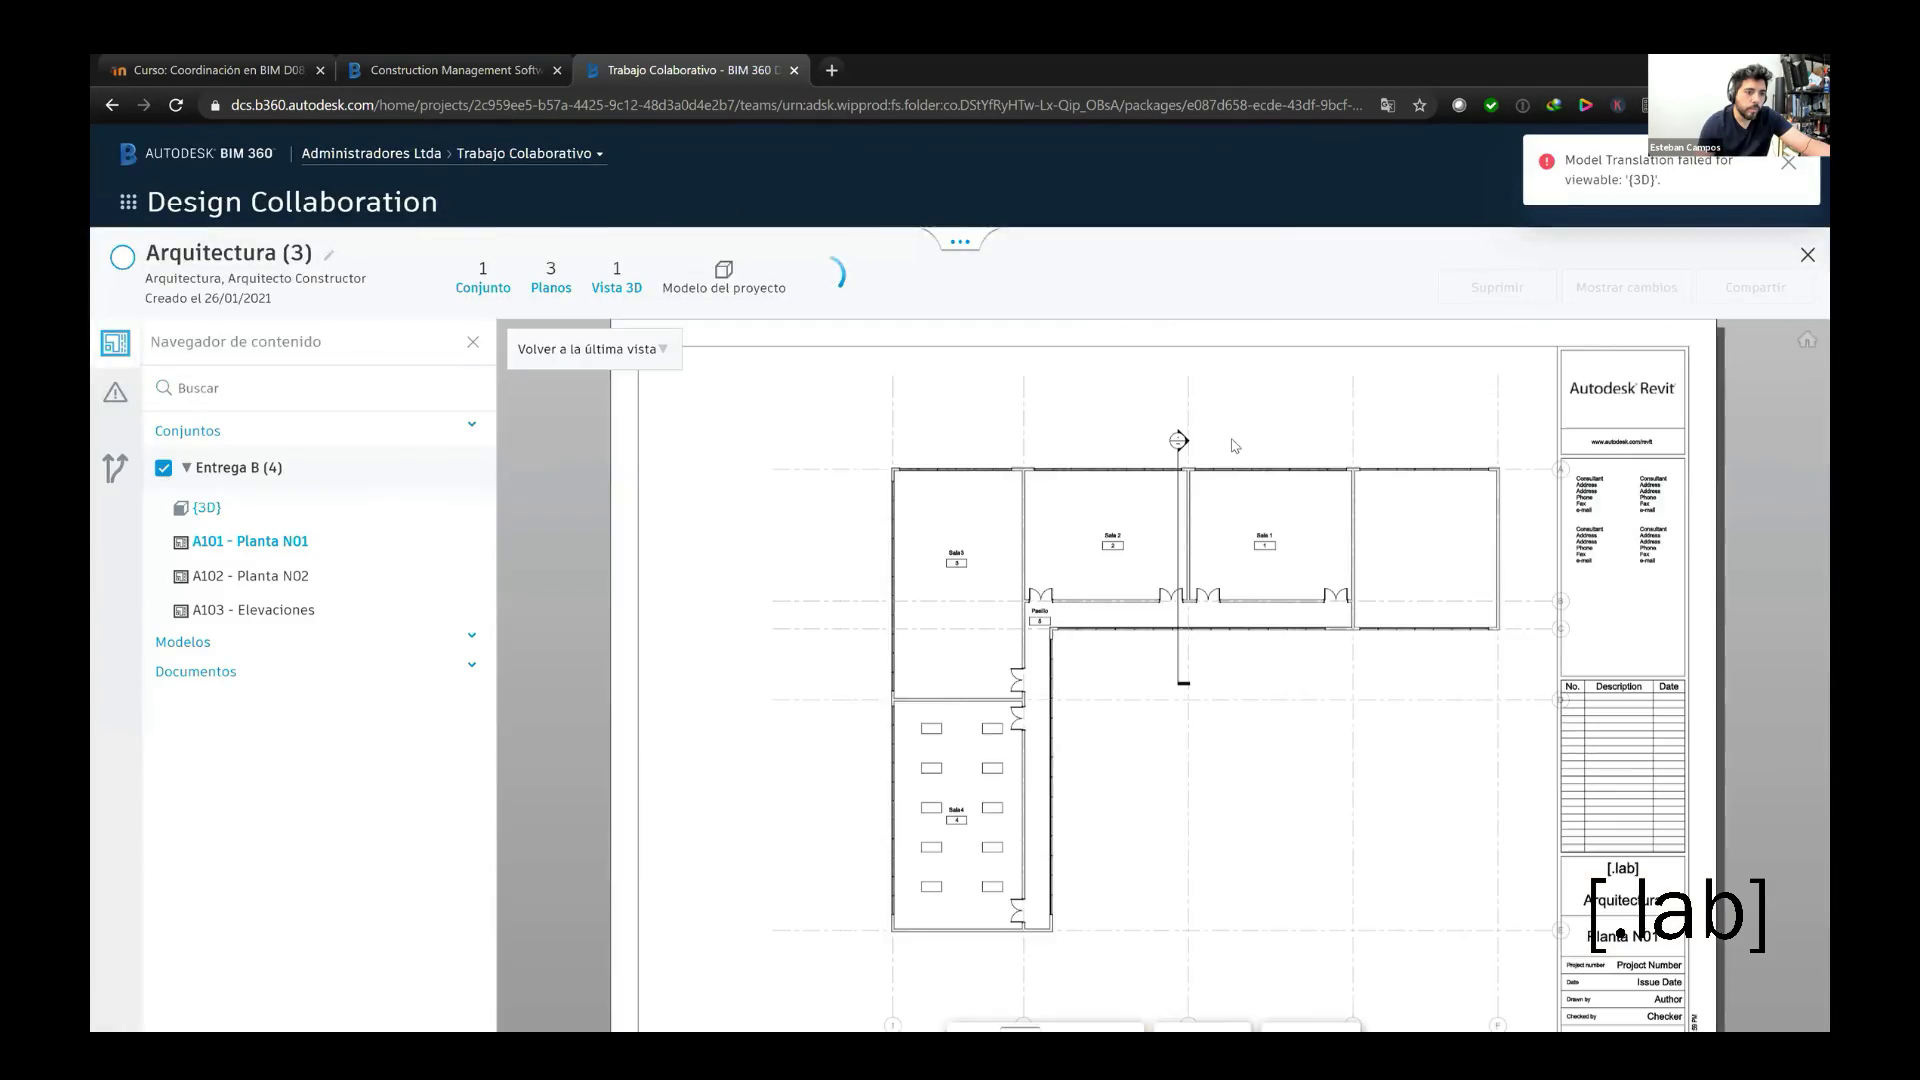Image resolution: width=1920 pixels, height=1080 pixels.
Task: Select the Arquitectura package circle
Action: (x=122, y=257)
